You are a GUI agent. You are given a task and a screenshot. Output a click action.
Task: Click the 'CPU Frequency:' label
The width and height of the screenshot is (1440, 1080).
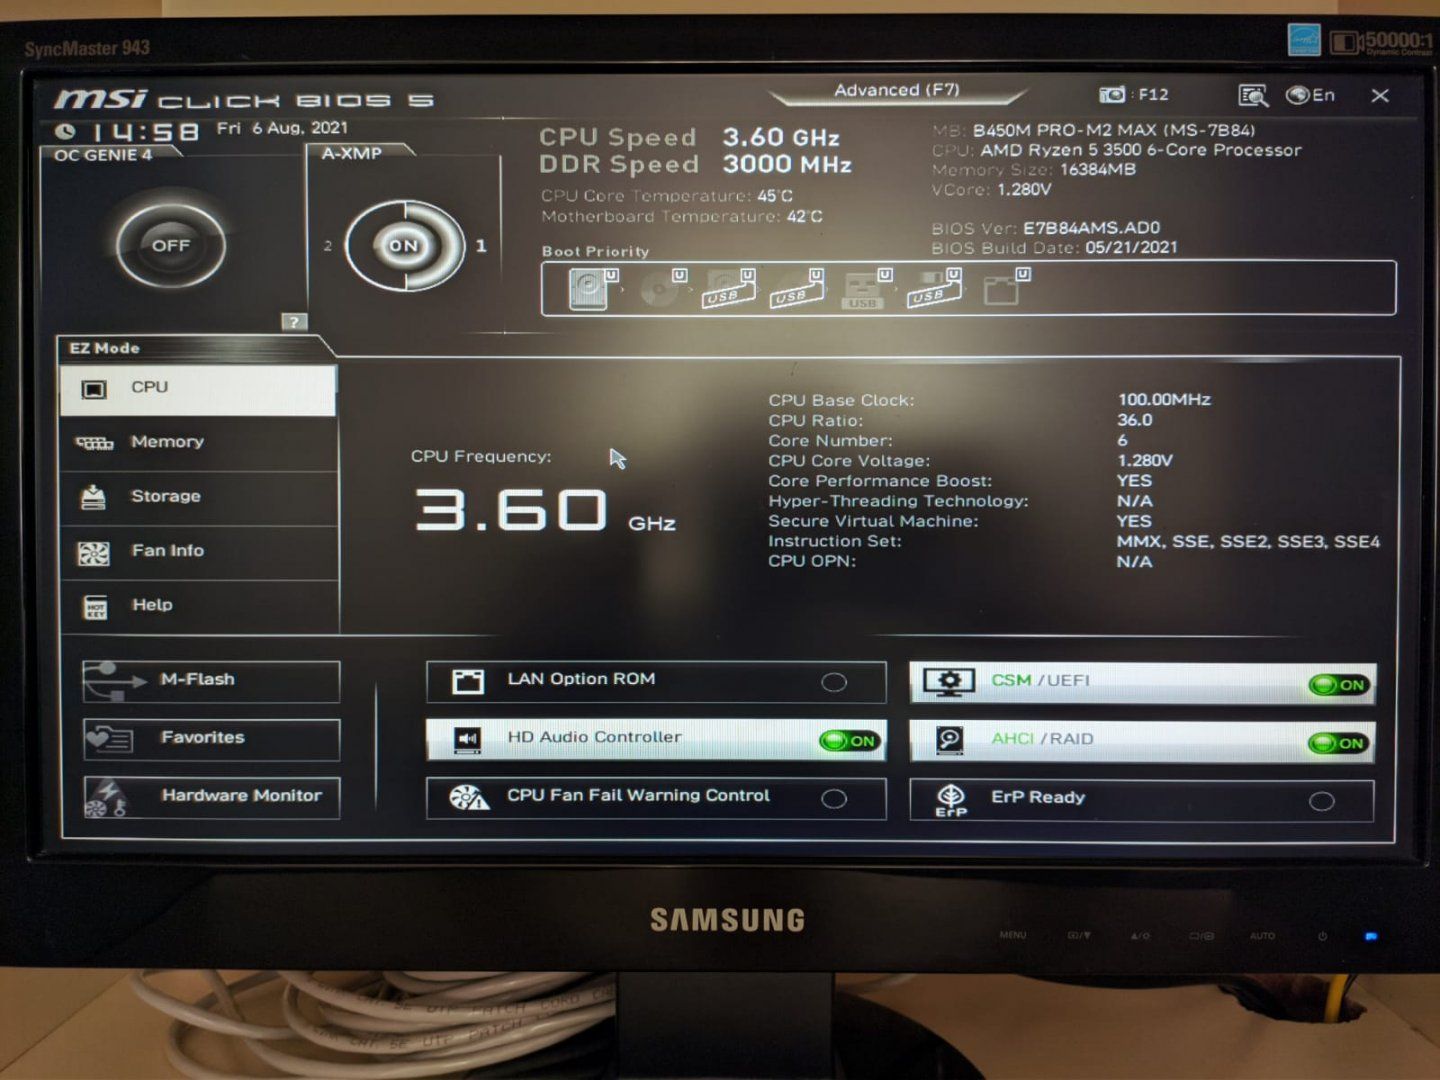pos(481,457)
